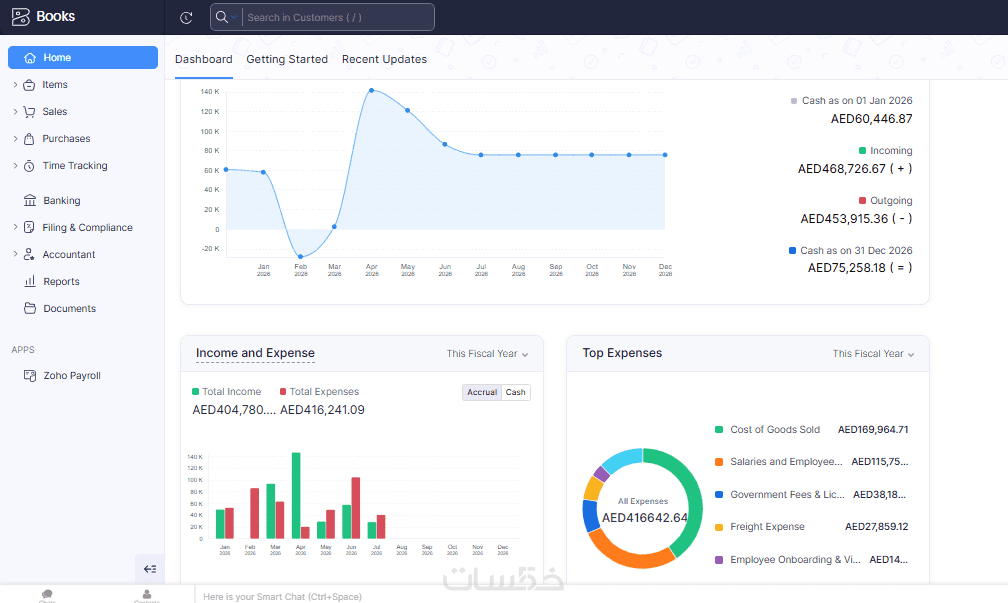Collapse the sidebar with arrow icon

(150, 569)
